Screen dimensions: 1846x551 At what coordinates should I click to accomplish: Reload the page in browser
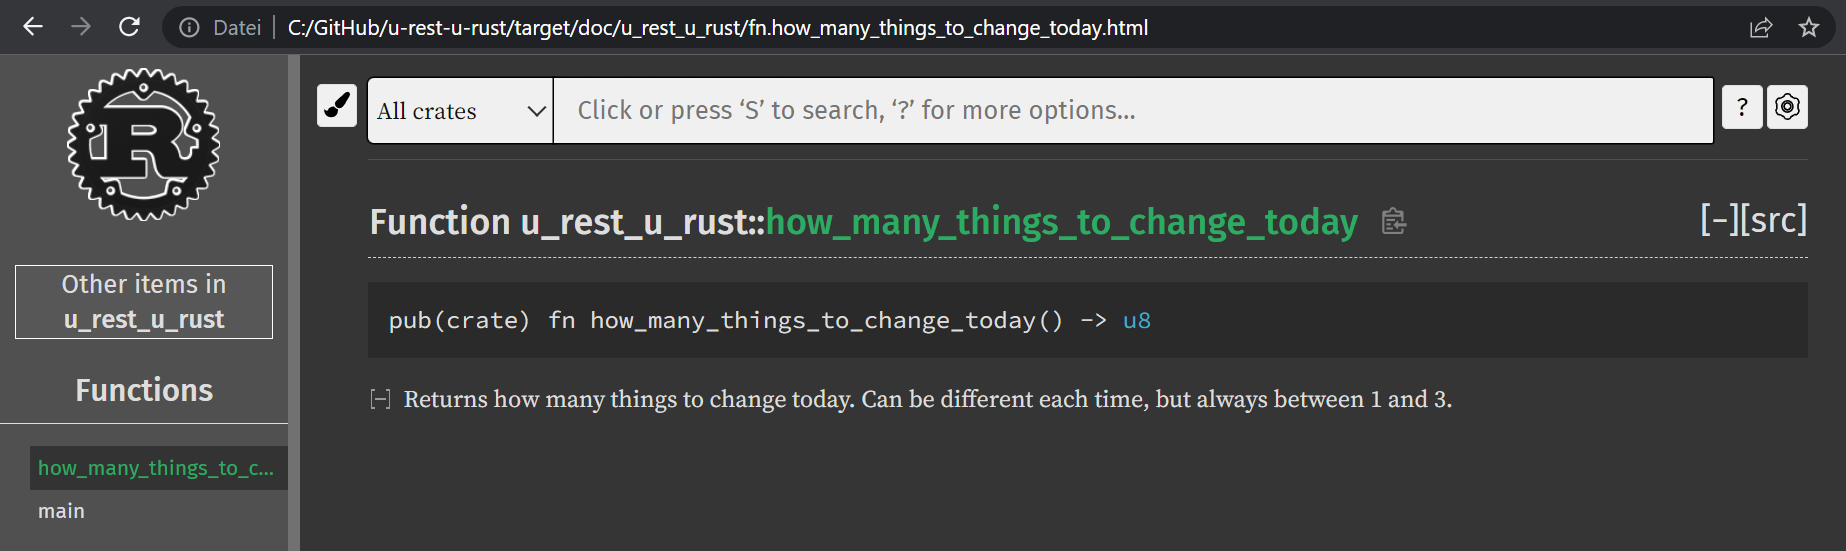[x=129, y=27]
